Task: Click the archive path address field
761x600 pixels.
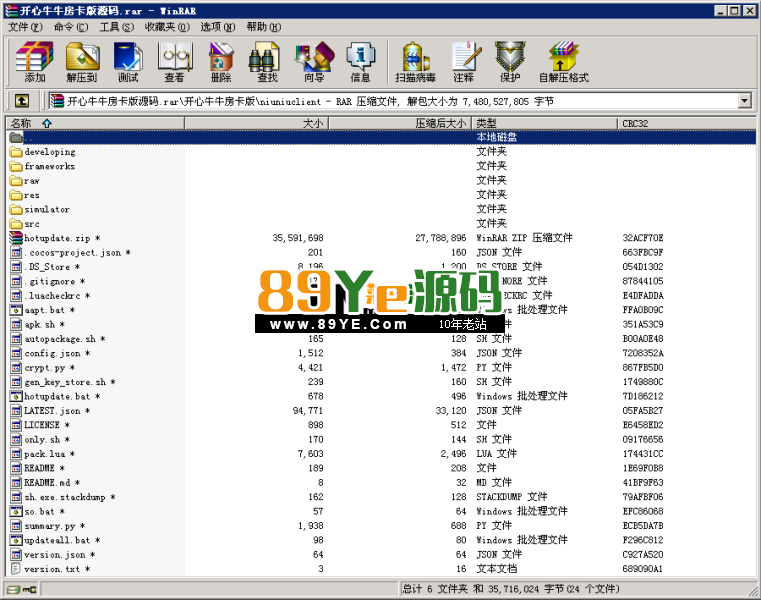Action: [x=393, y=101]
